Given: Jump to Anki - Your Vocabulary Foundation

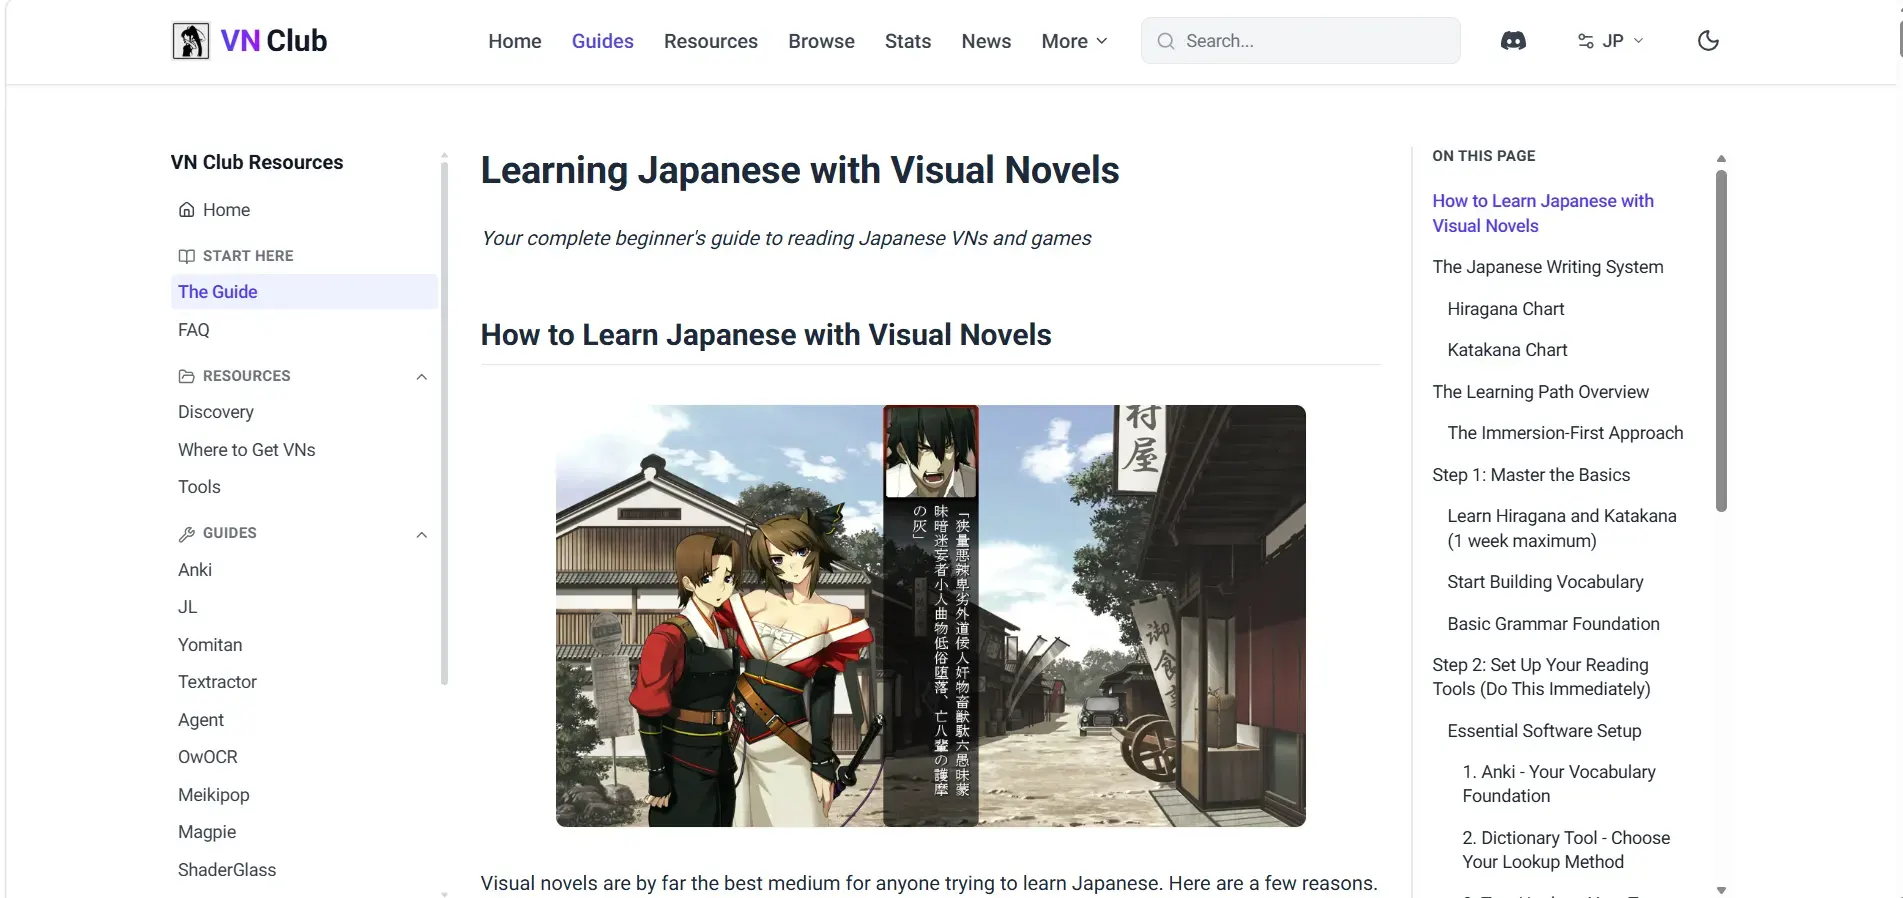Looking at the screenshot, I should point(1559,784).
